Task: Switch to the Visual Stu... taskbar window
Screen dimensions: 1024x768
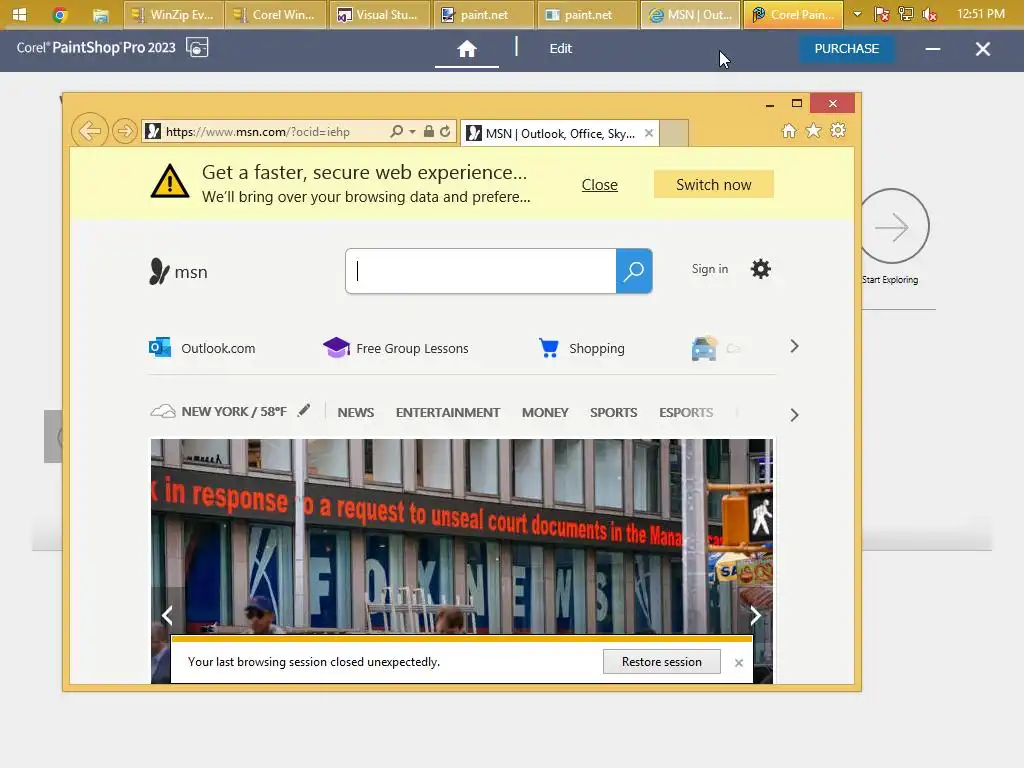Action: [x=379, y=15]
